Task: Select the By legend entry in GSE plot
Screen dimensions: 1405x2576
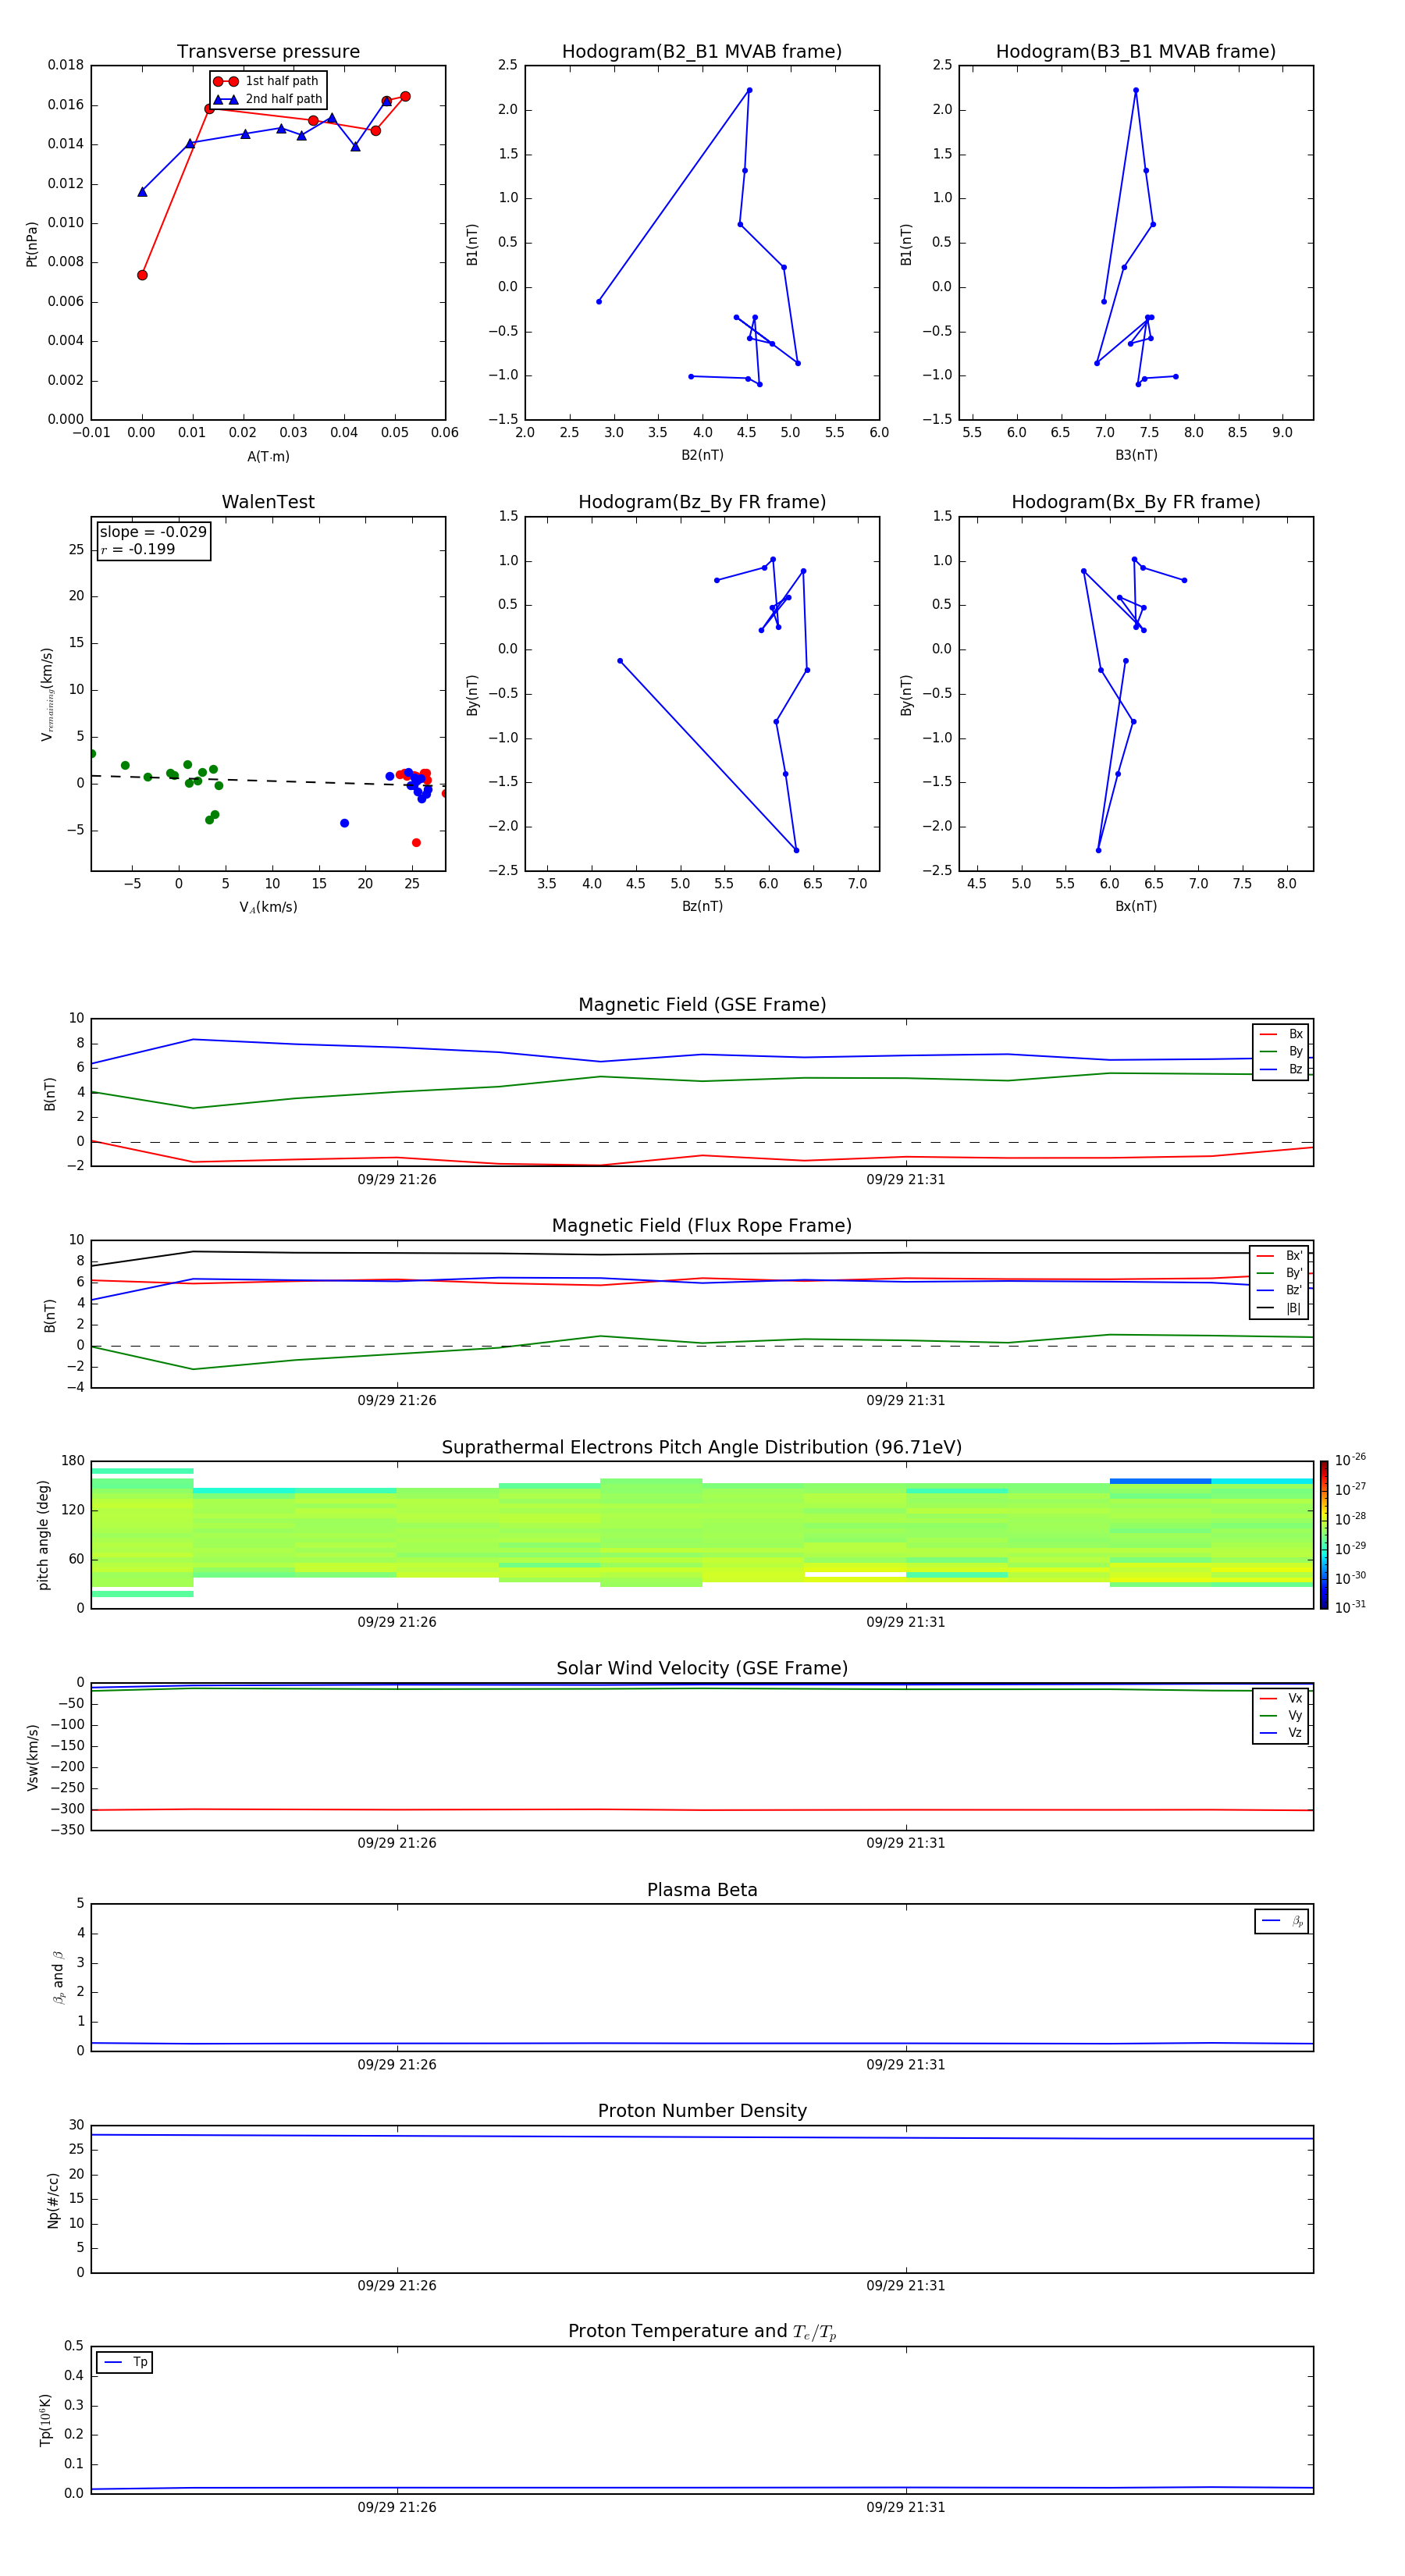Action: tap(1281, 1051)
